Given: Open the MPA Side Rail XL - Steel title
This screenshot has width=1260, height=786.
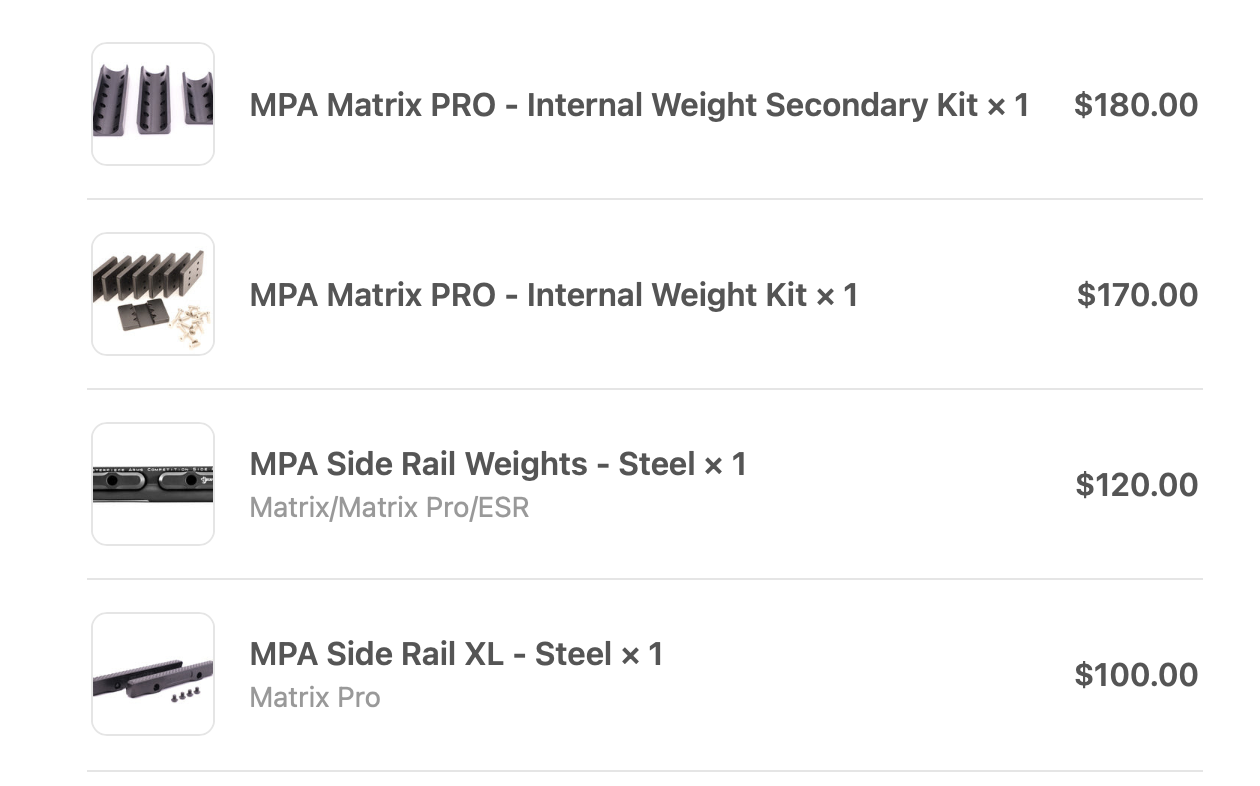Looking at the screenshot, I should click(x=430, y=654).
